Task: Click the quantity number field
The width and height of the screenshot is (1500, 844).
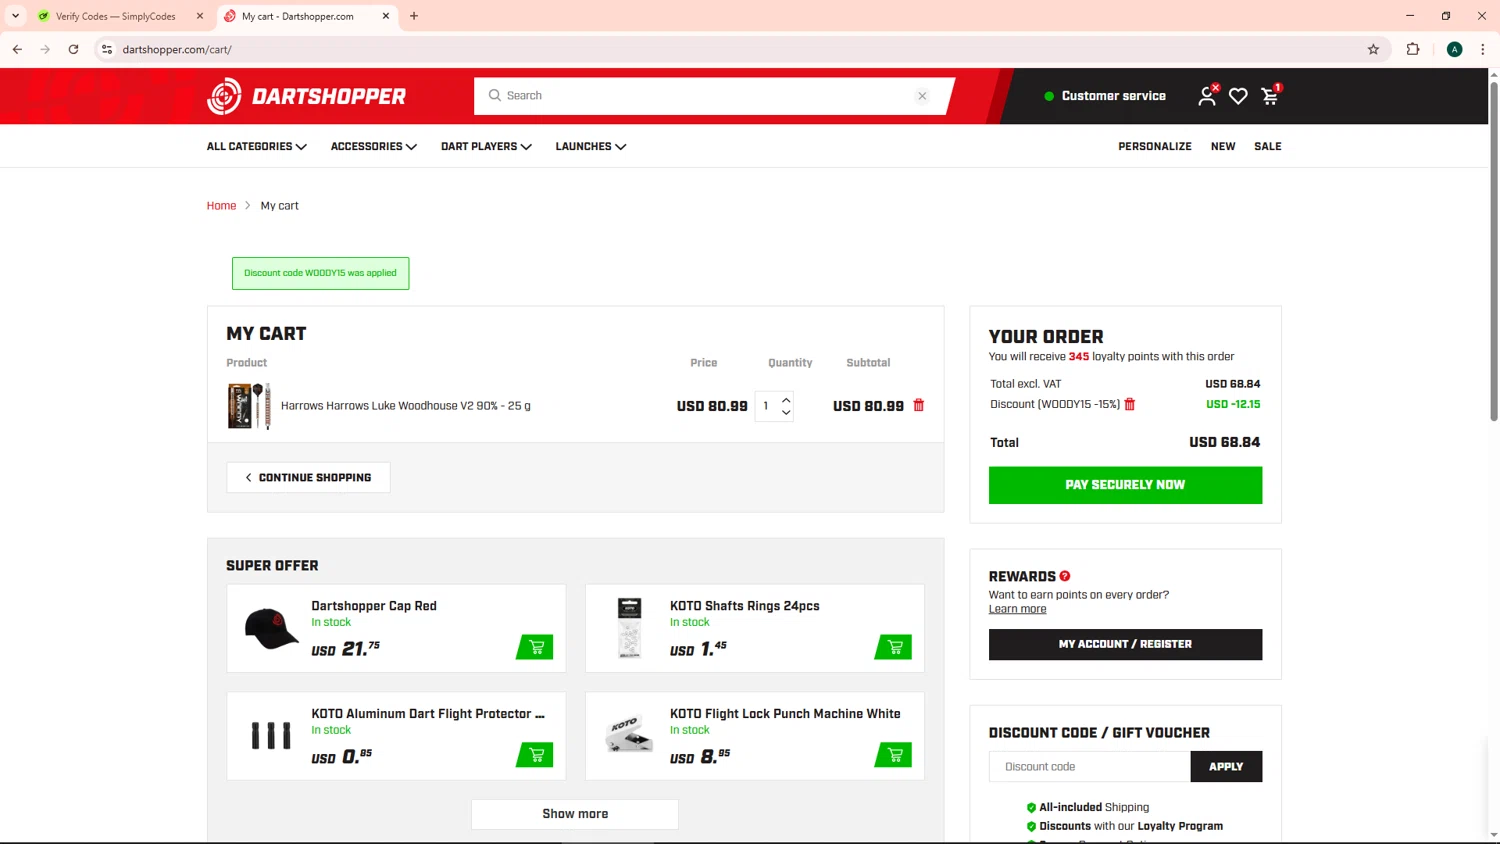Action: point(766,406)
